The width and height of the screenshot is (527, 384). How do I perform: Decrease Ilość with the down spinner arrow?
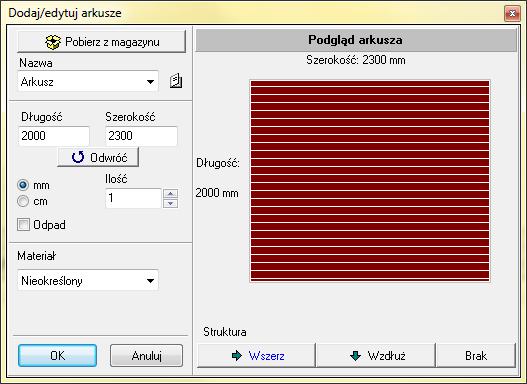pos(171,203)
